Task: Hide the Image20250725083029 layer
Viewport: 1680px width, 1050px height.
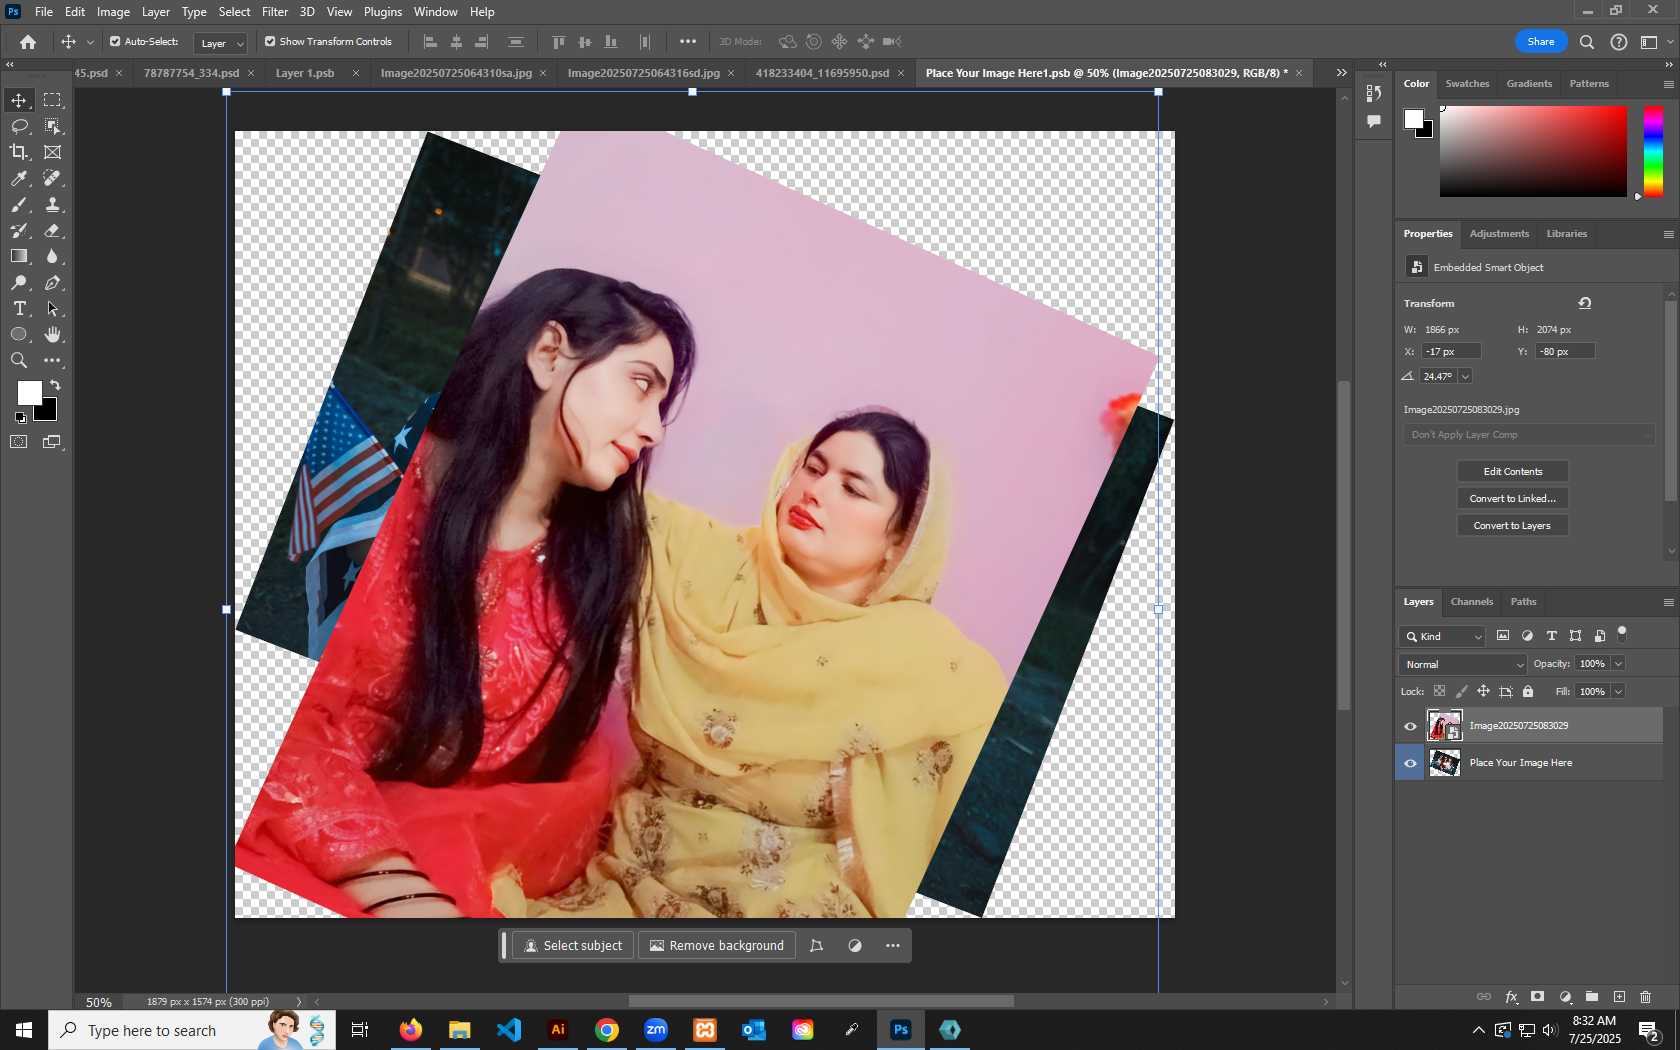Action: [1410, 726]
